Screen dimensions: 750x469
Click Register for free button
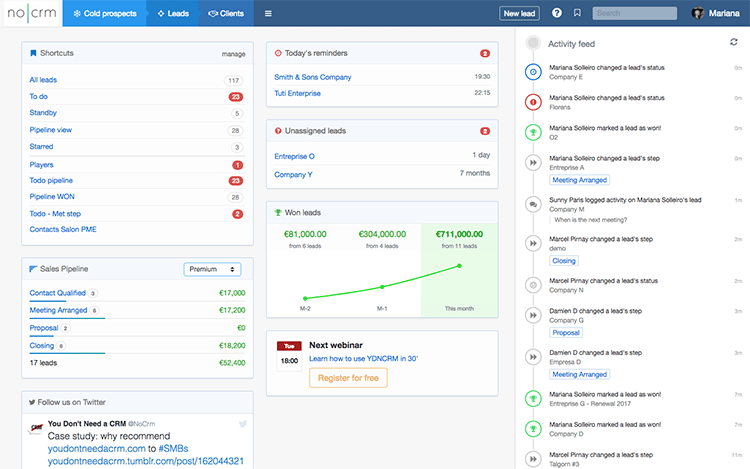348,378
